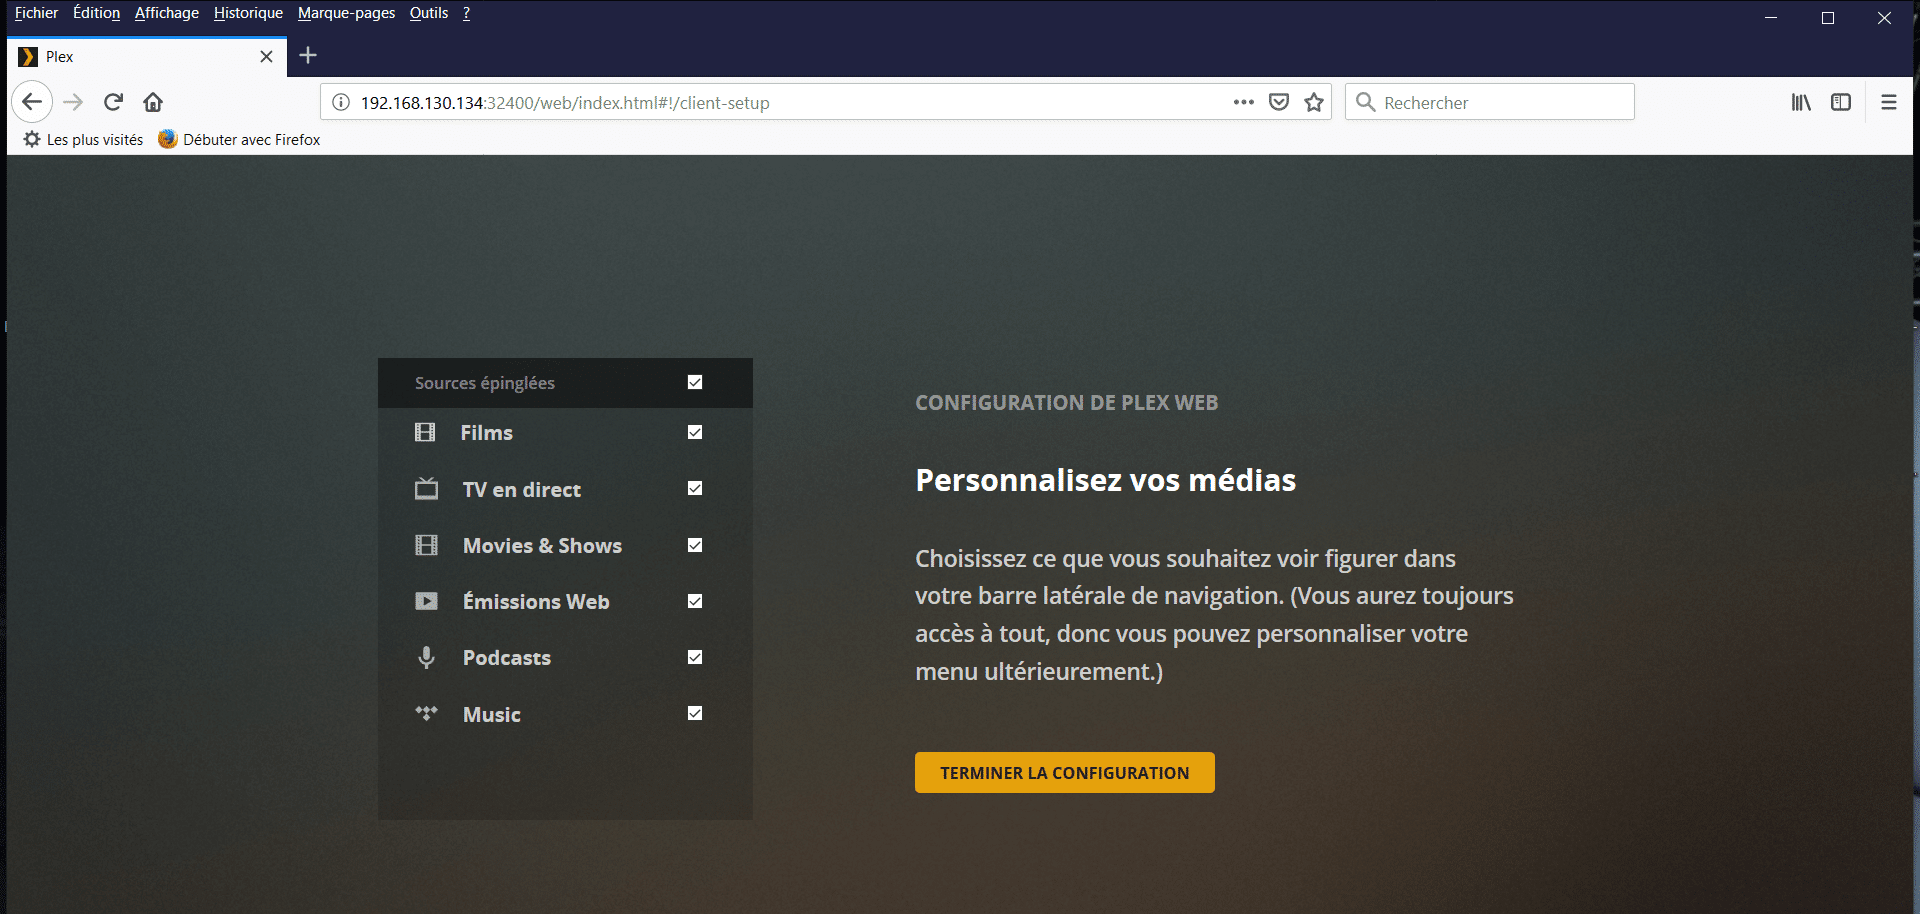Open the Marque-pages menu
This screenshot has width=1920, height=914.
(346, 13)
